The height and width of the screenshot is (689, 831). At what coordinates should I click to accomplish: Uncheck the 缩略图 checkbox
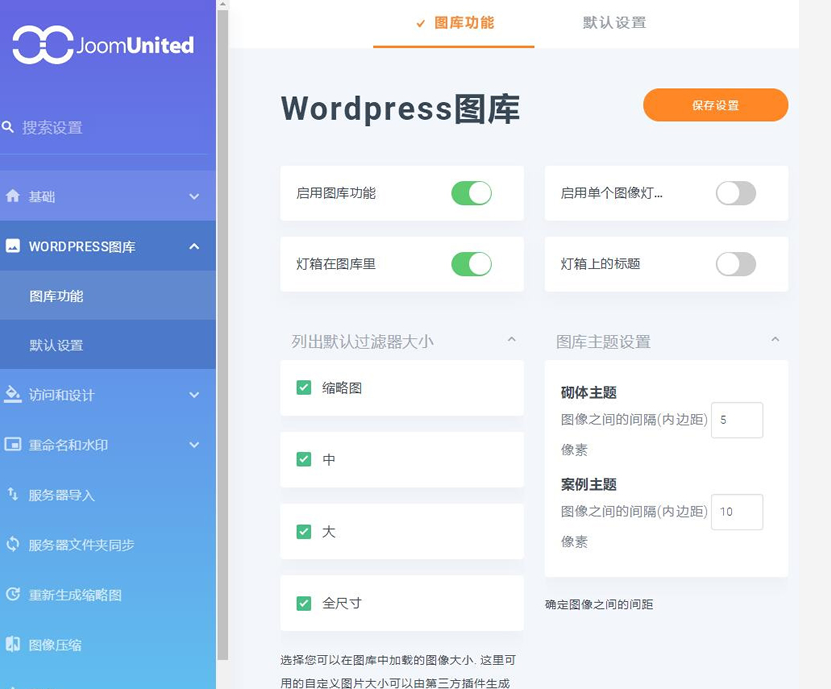(x=304, y=388)
